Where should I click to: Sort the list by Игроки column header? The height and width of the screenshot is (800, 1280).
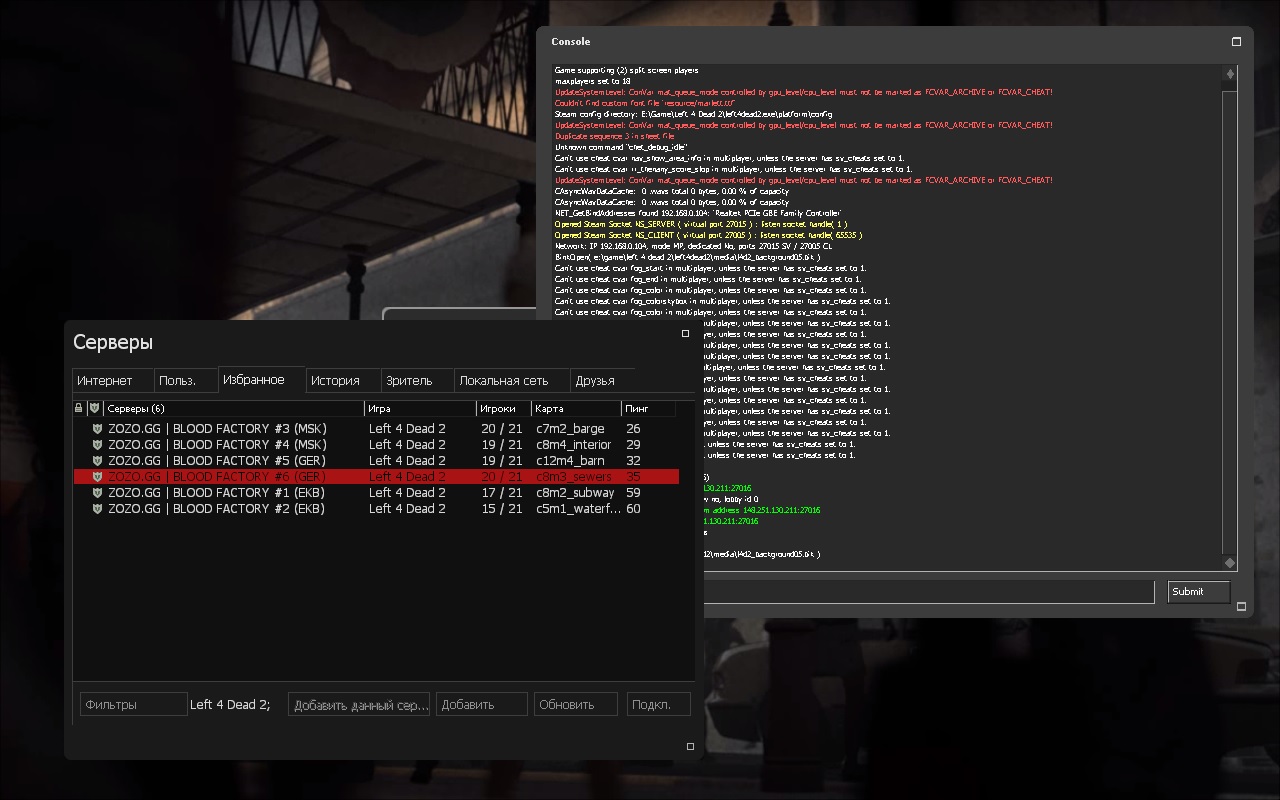tap(502, 408)
